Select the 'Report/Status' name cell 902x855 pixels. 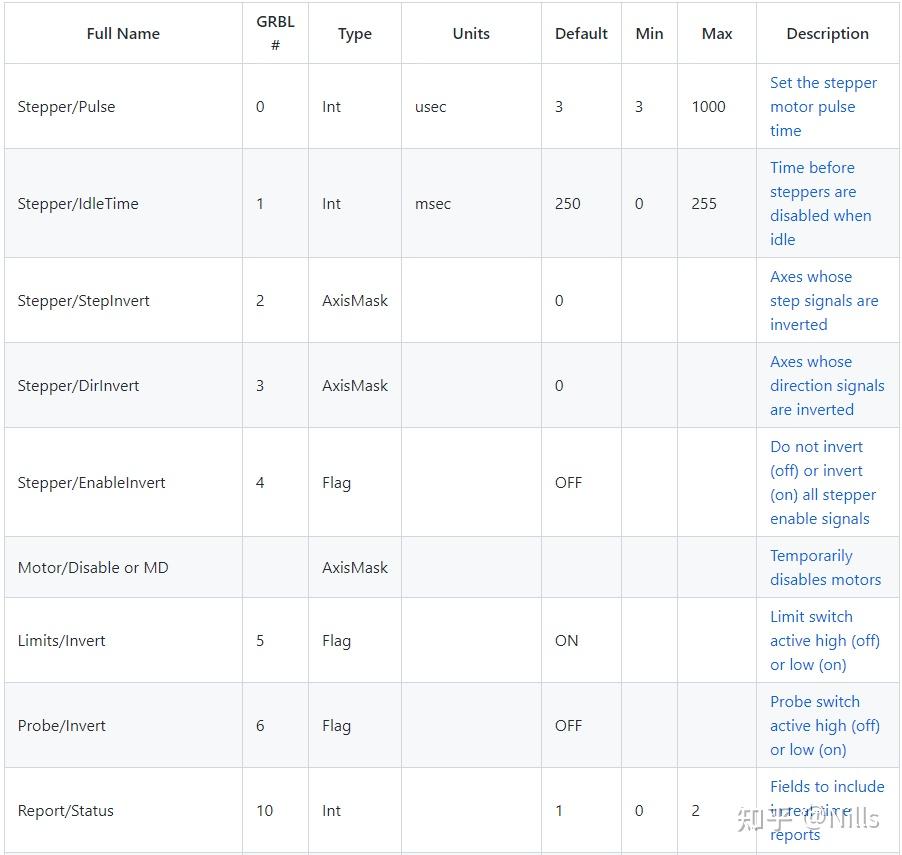pos(65,811)
